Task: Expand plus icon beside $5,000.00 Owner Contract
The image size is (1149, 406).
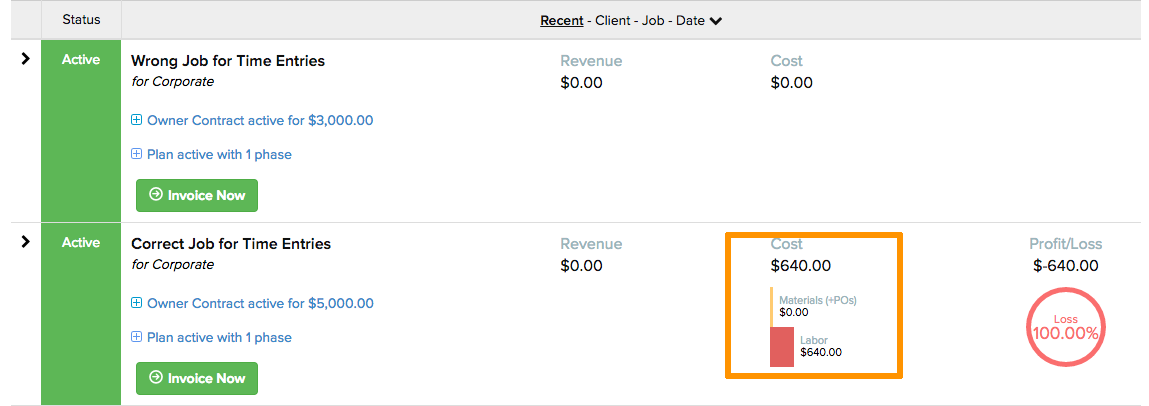Action: pos(136,303)
